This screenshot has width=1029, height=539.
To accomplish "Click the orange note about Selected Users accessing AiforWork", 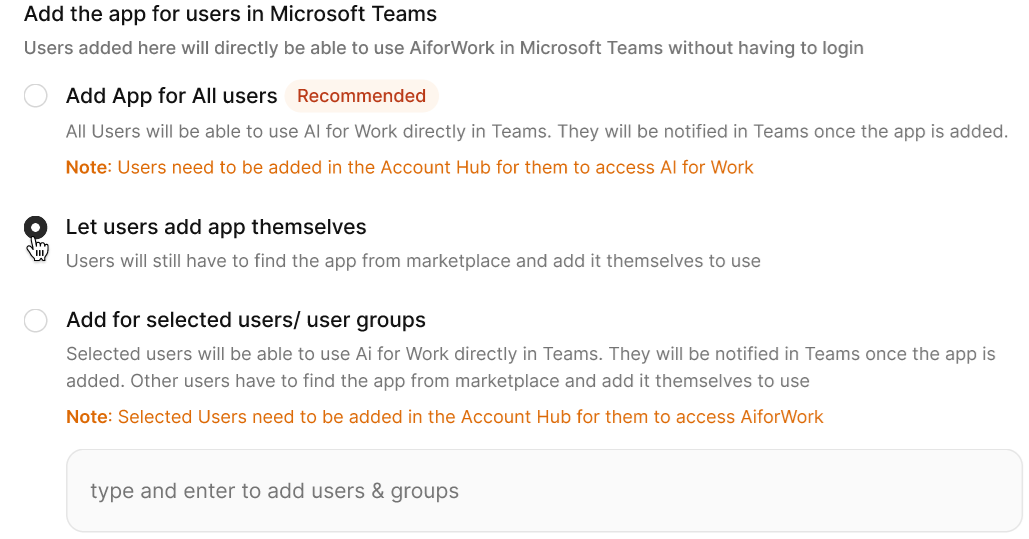I will tap(445, 417).
